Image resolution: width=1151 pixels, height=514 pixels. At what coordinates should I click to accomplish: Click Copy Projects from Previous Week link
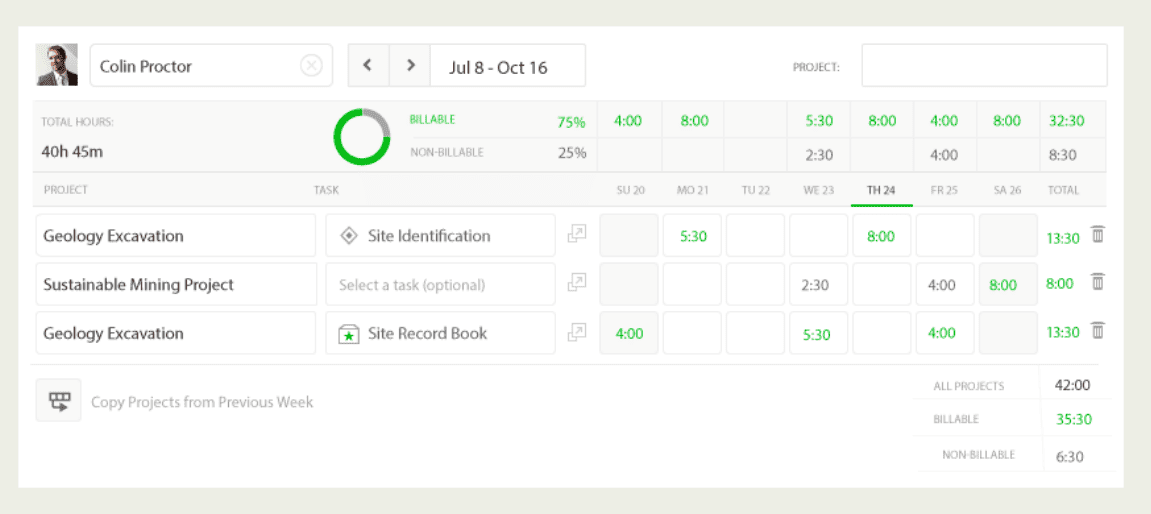(202, 402)
